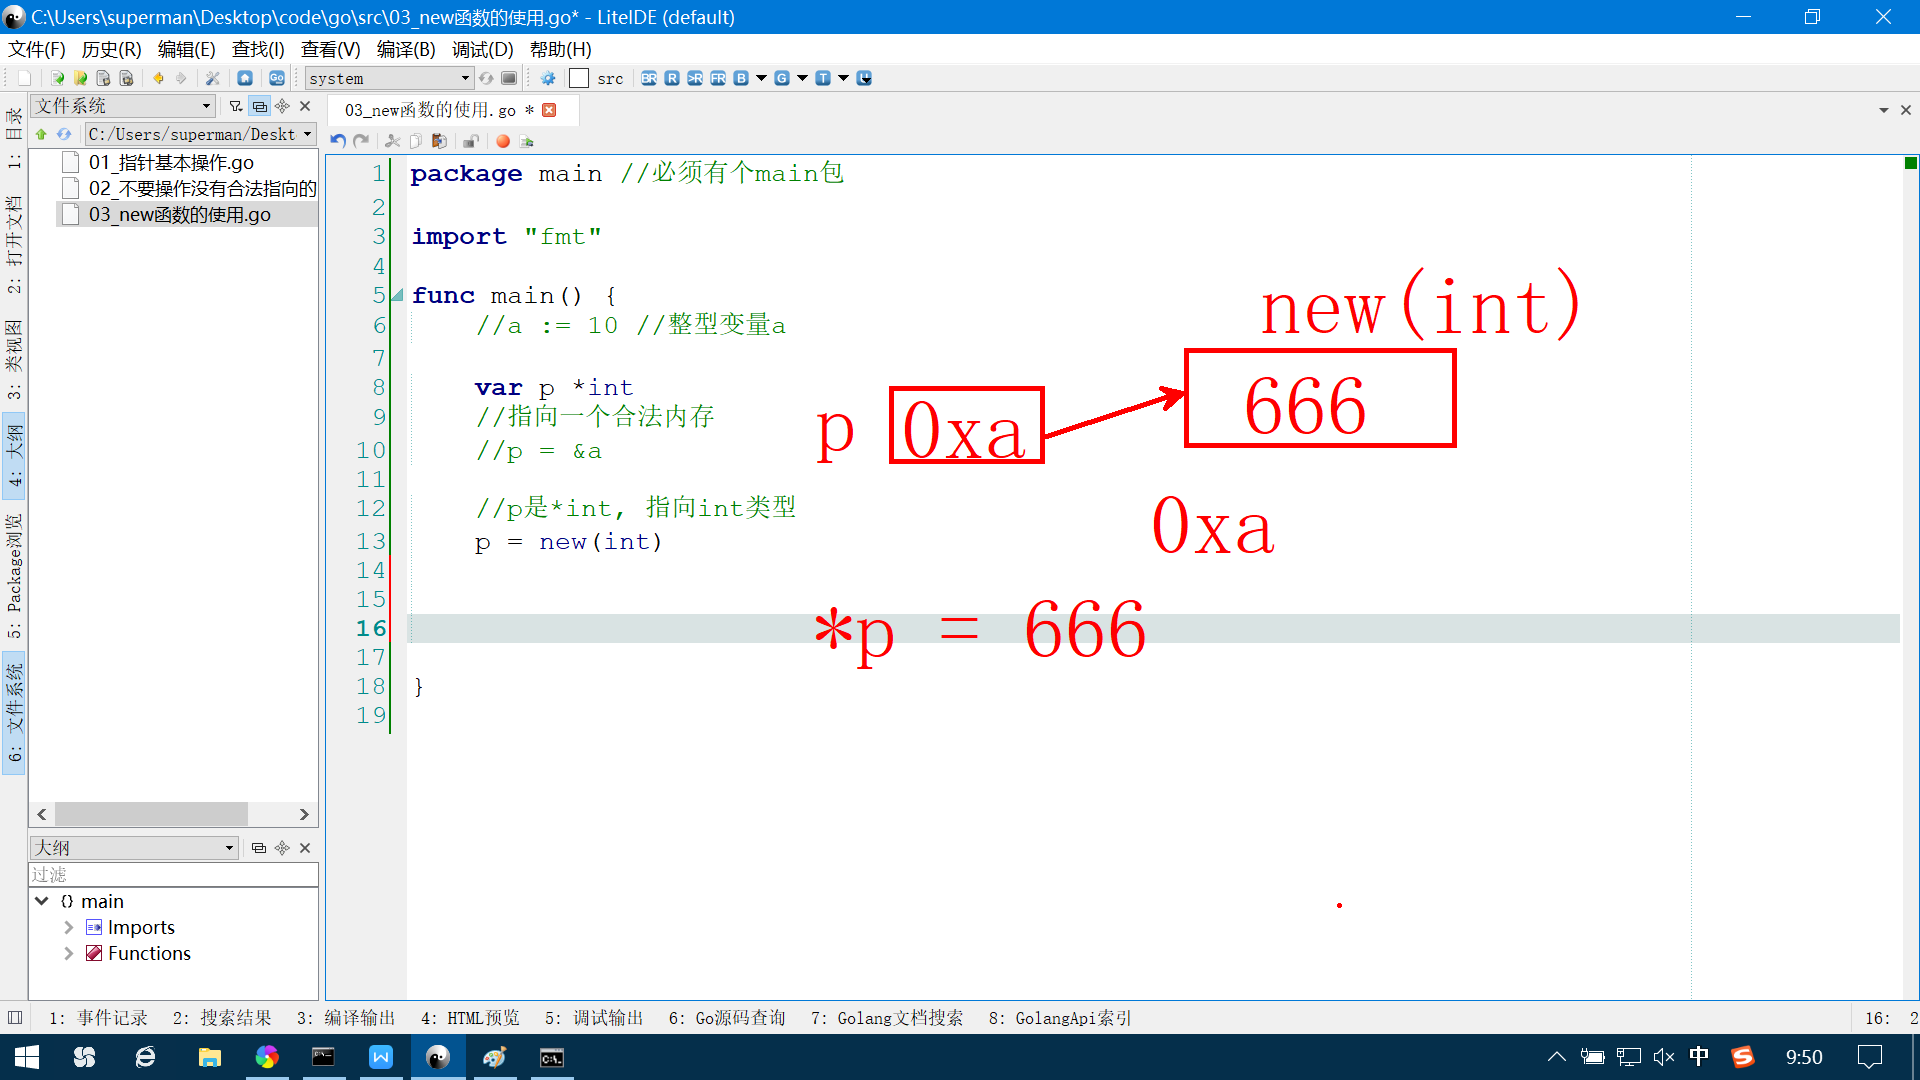Click the sync refresh icon beside folder path
The image size is (1920, 1080).
pos(64,134)
